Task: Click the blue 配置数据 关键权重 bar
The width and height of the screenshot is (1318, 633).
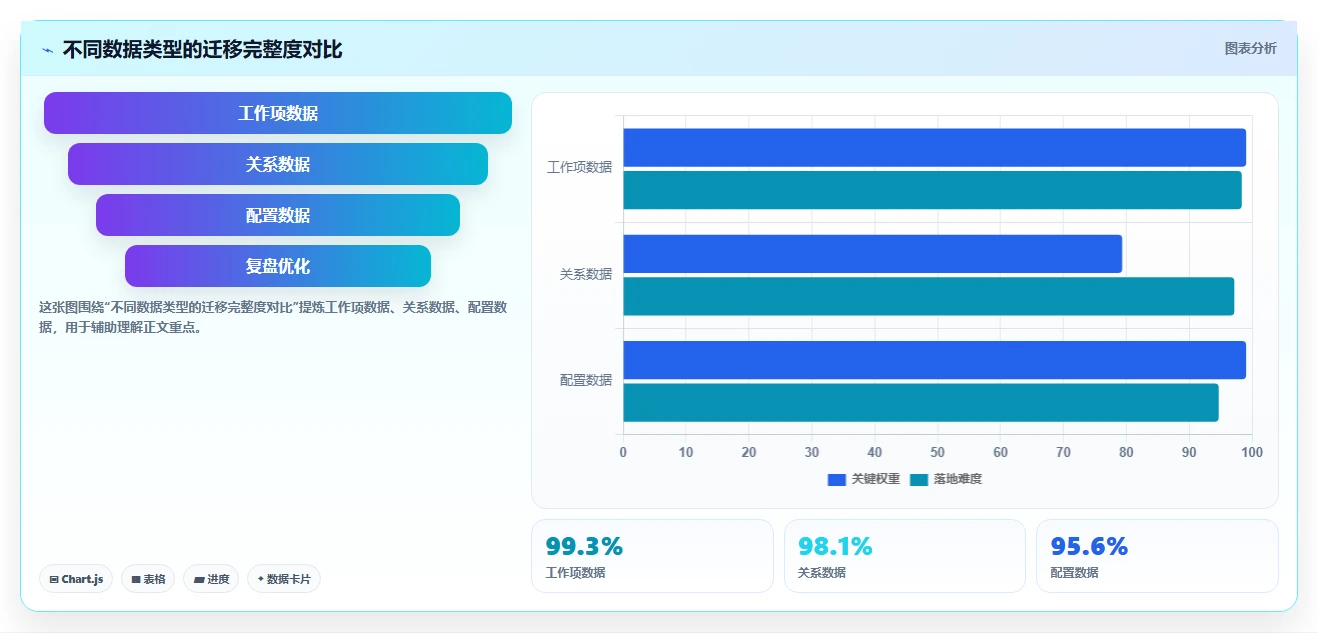Action: (x=935, y=360)
